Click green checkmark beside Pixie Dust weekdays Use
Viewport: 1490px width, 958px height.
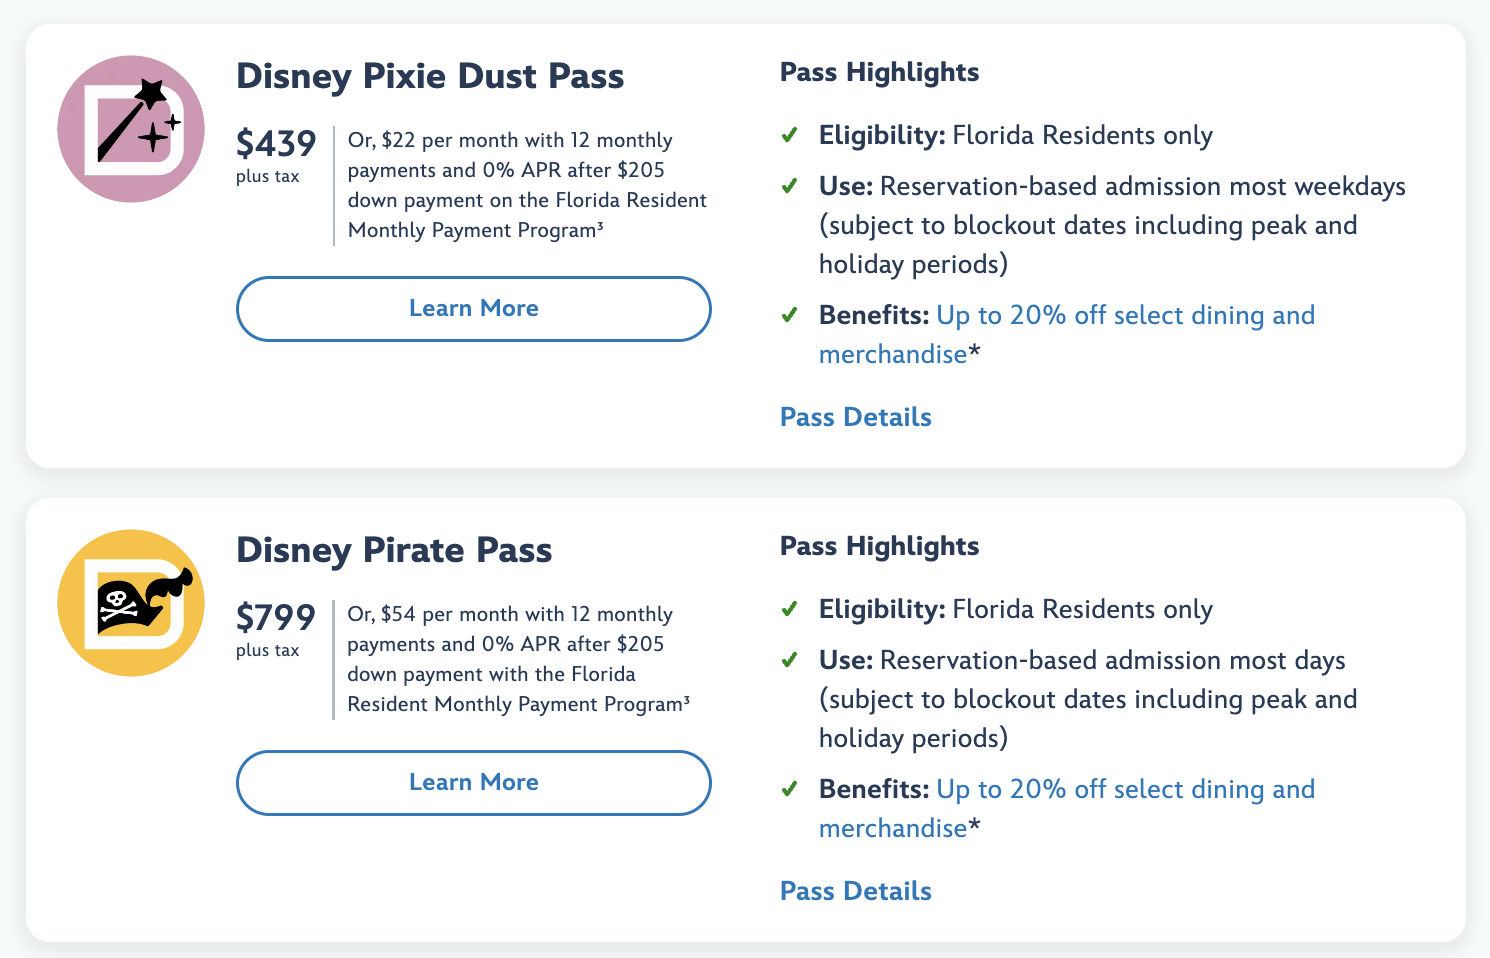[x=790, y=186]
